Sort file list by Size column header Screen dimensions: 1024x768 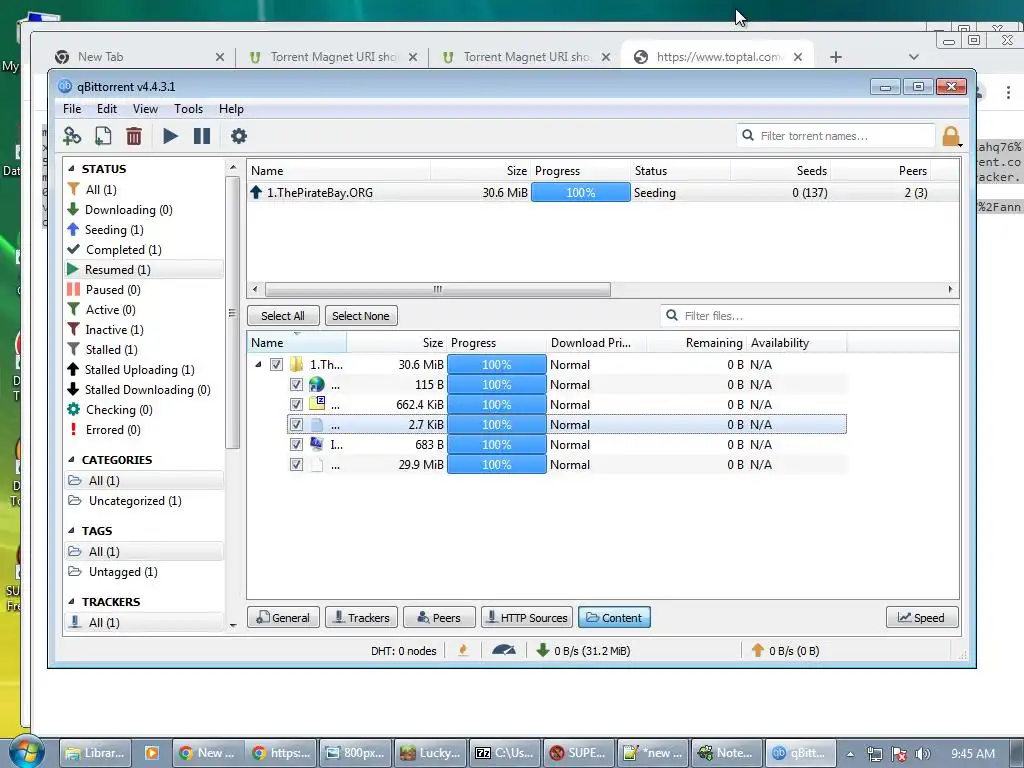[396, 343]
